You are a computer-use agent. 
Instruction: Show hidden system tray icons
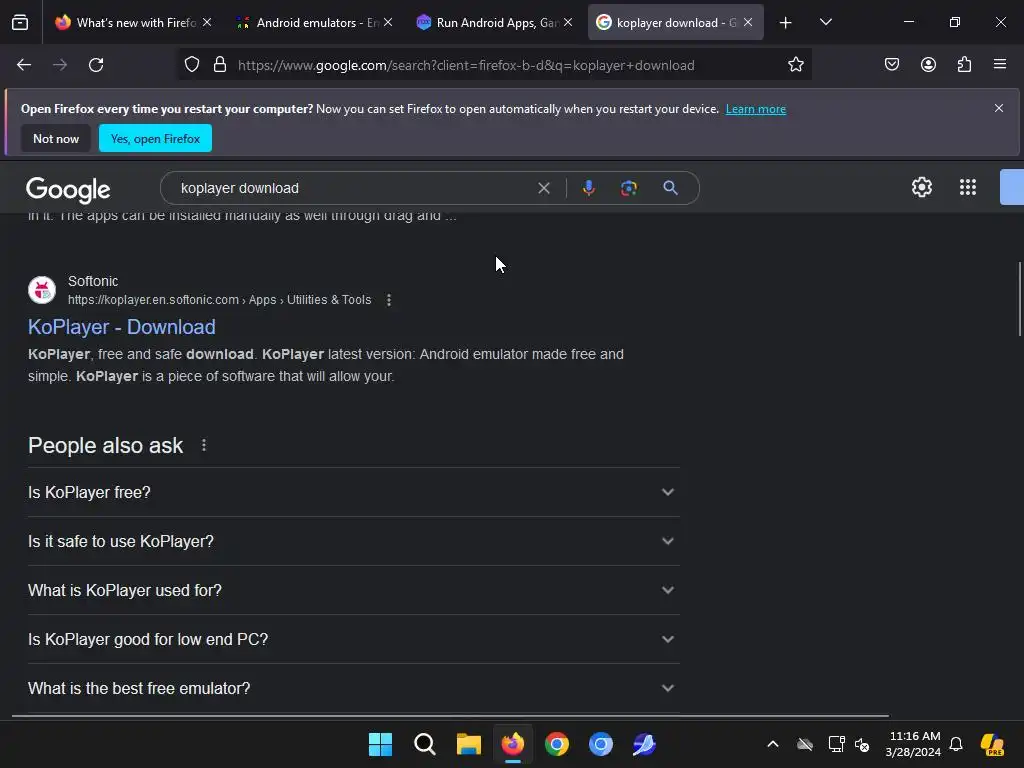tap(773, 744)
